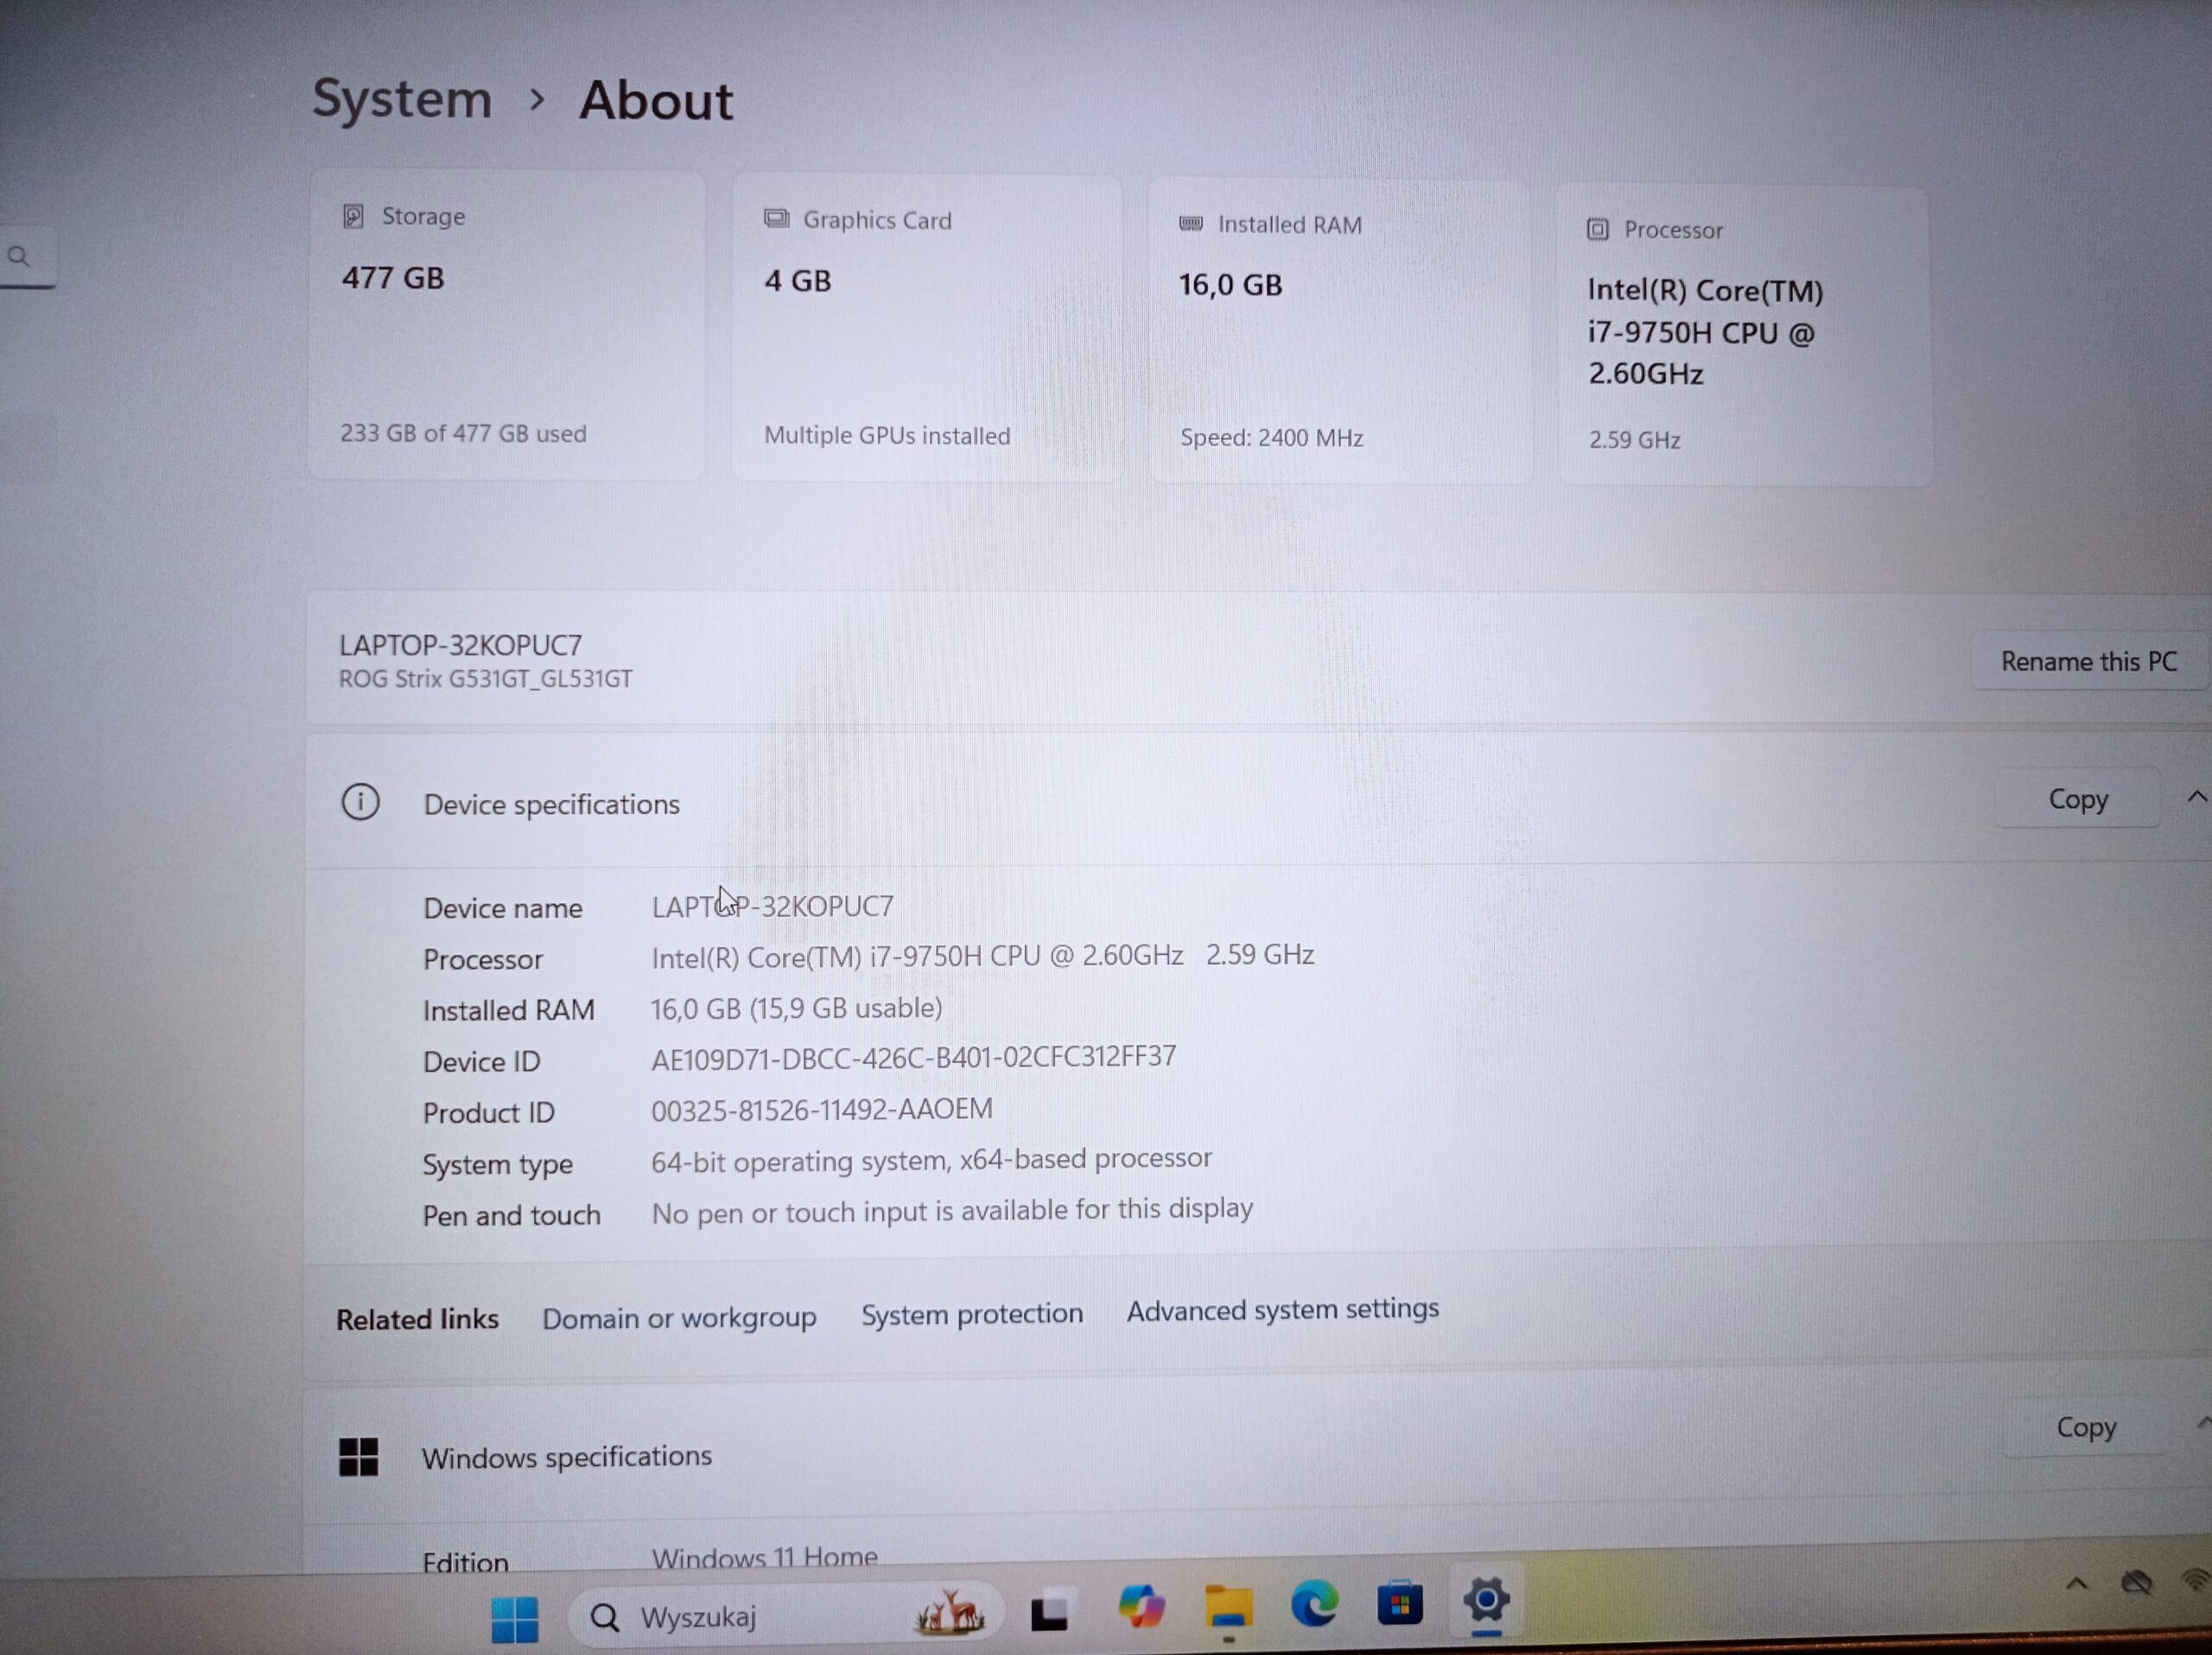This screenshot has width=2212, height=1655.
Task: Copy the Windows specifications
Action: pyautogui.click(x=2086, y=1427)
